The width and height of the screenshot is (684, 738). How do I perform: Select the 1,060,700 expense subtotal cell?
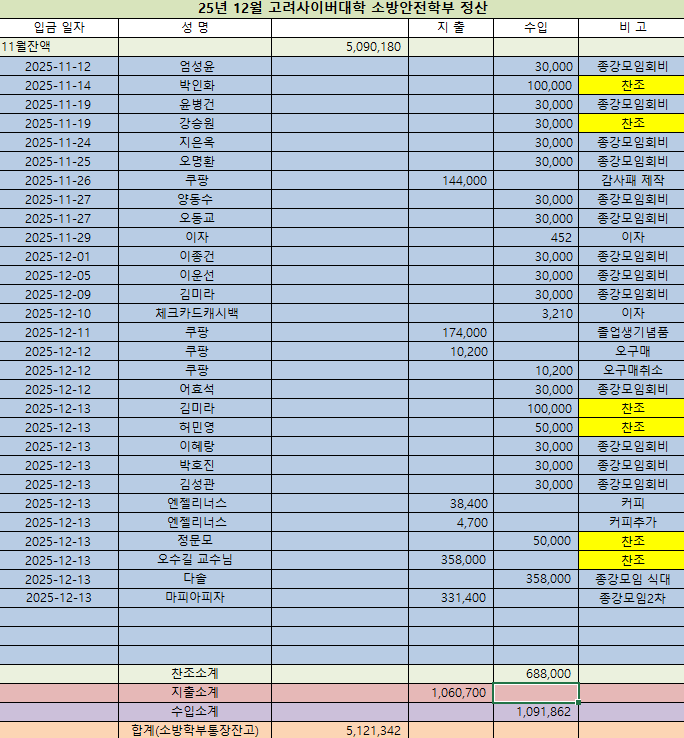[450, 693]
